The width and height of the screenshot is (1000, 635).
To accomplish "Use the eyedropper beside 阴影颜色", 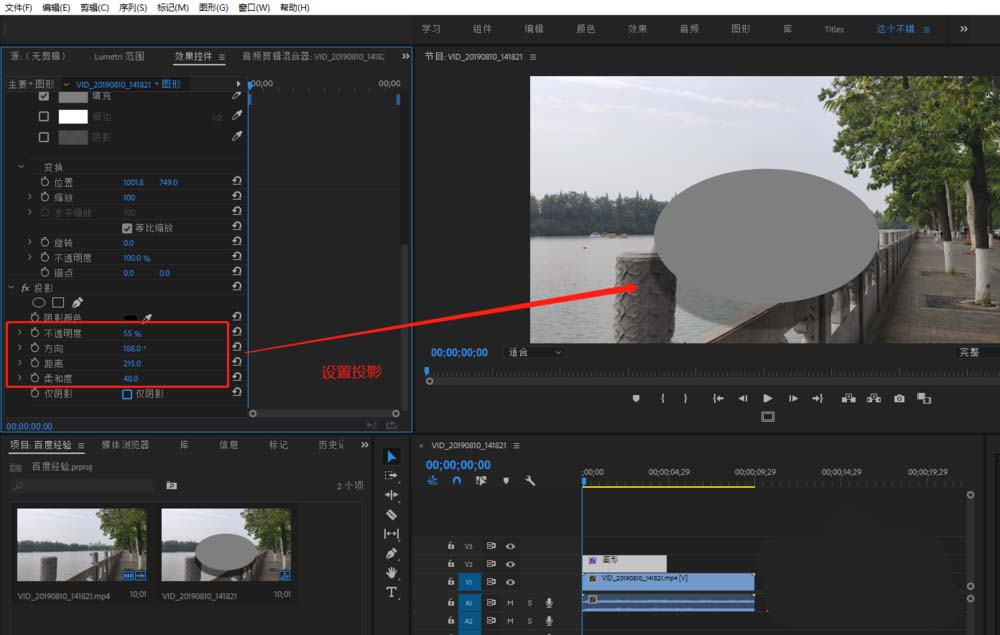I will 146,318.
